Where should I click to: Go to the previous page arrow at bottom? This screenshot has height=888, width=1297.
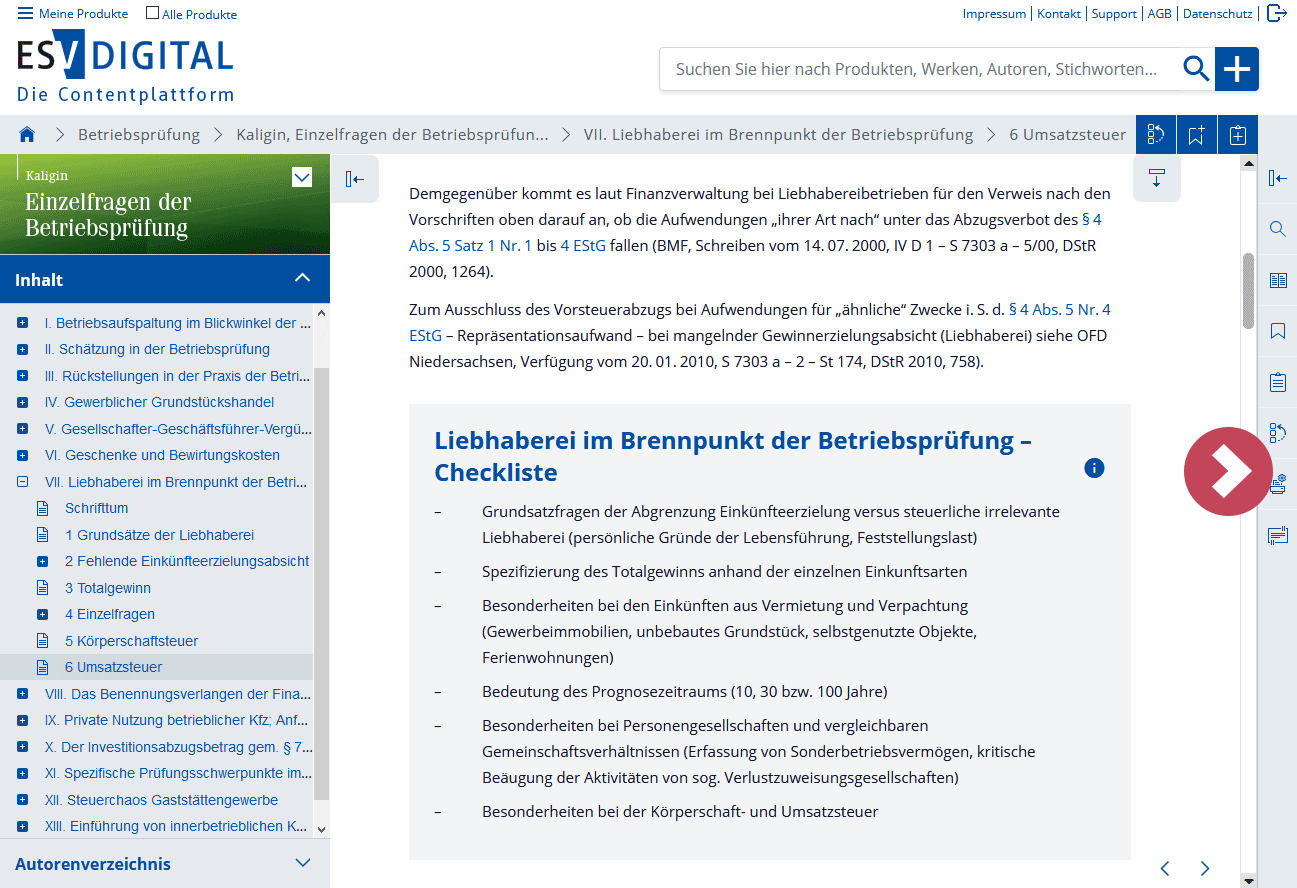click(x=1165, y=868)
